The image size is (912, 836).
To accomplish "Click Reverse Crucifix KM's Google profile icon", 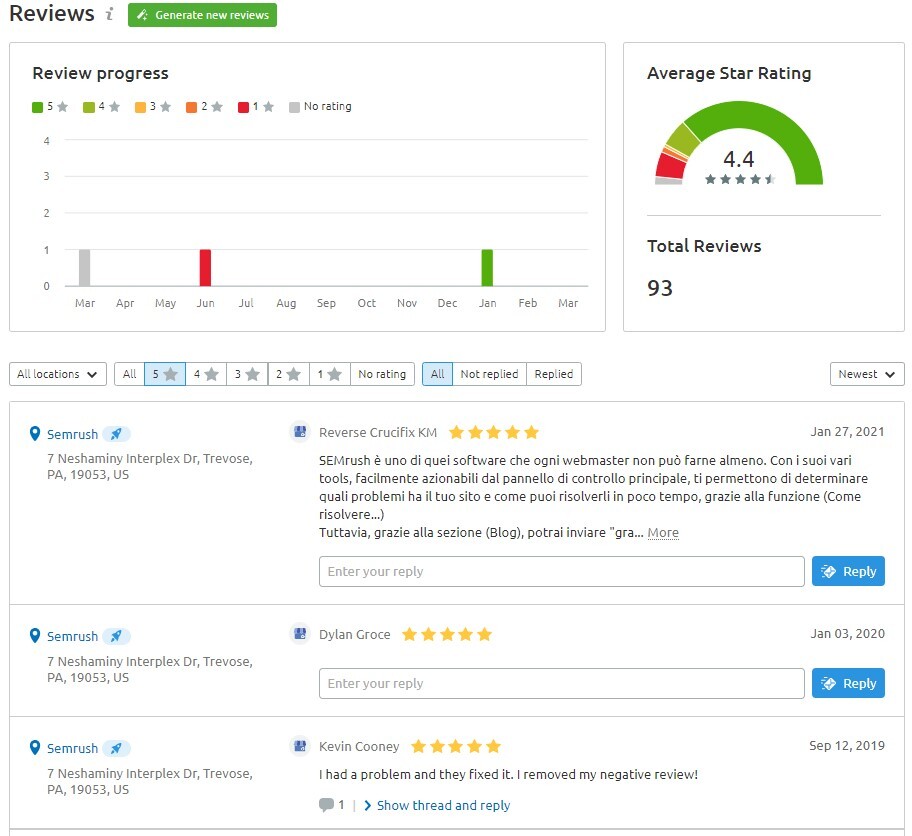I will [299, 430].
